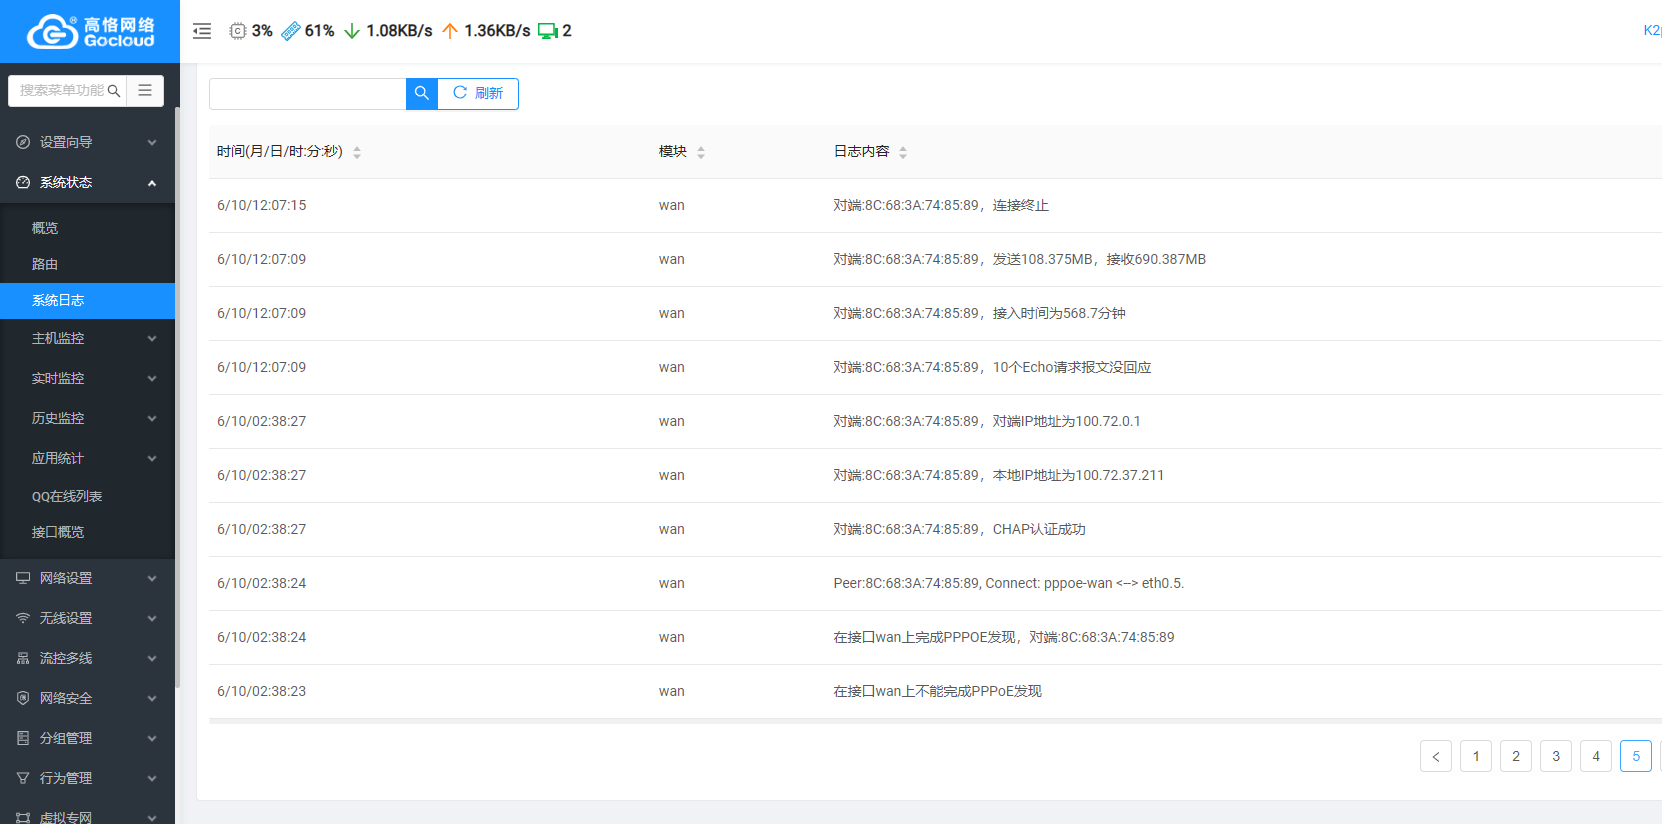The image size is (1662, 824).
Task: Sort by the 模块 column arrows
Action: coord(701,152)
